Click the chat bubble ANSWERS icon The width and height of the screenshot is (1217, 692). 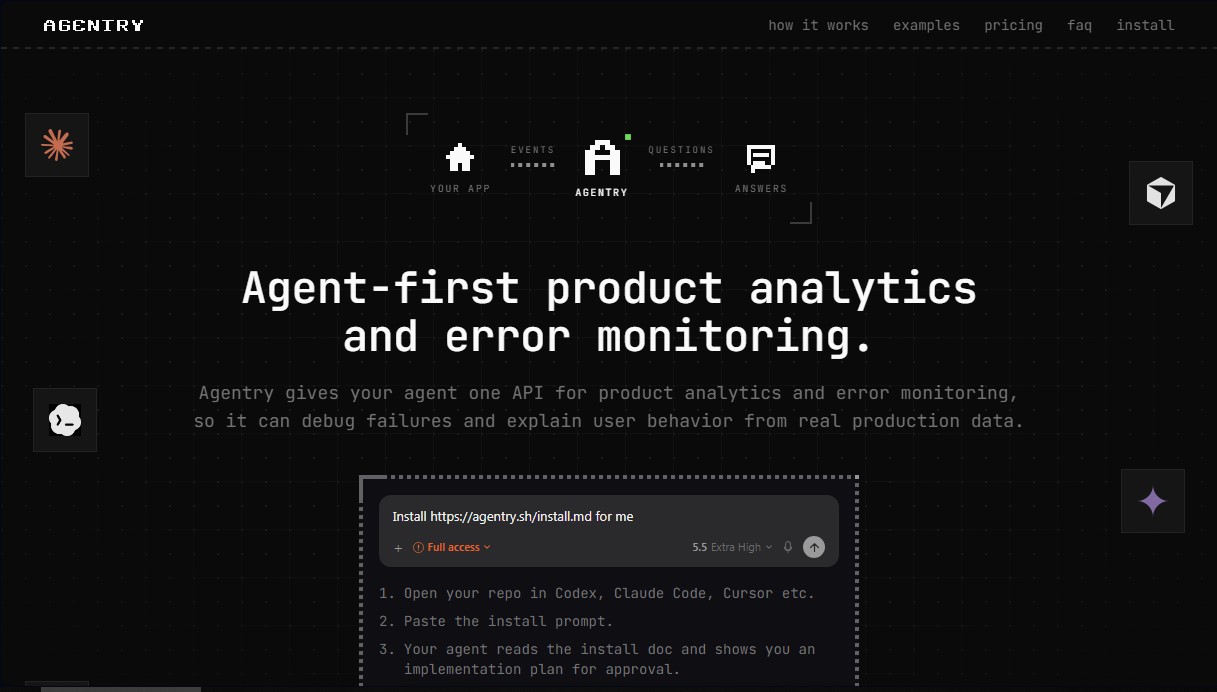pyautogui.click(x=761, y=158)
